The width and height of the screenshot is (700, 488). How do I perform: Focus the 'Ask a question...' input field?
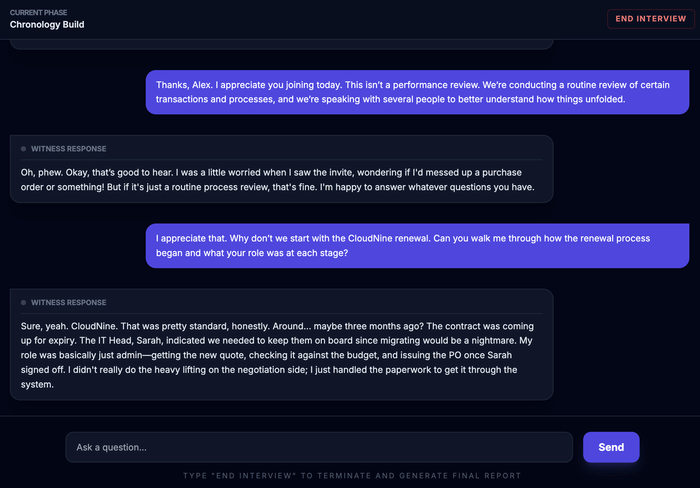319,447
